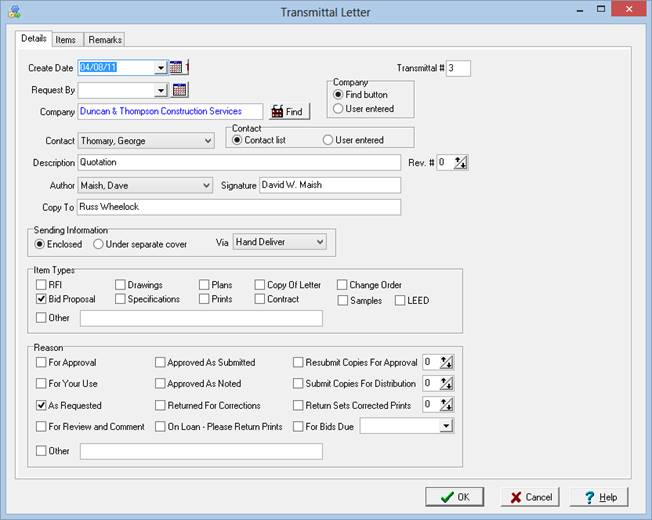This screenshot has height=520, width=652.
Task: Open the Create Date calendar picker icon
Action: 176,68
